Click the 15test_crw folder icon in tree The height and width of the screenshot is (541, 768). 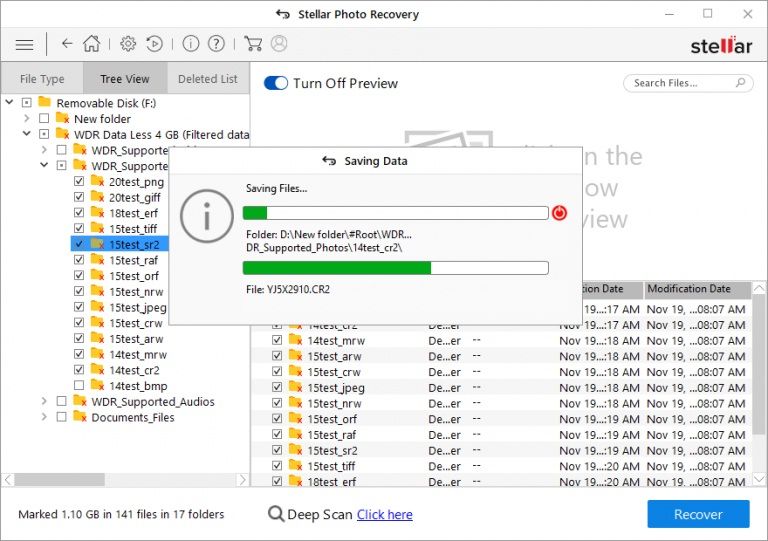[97, 323]
